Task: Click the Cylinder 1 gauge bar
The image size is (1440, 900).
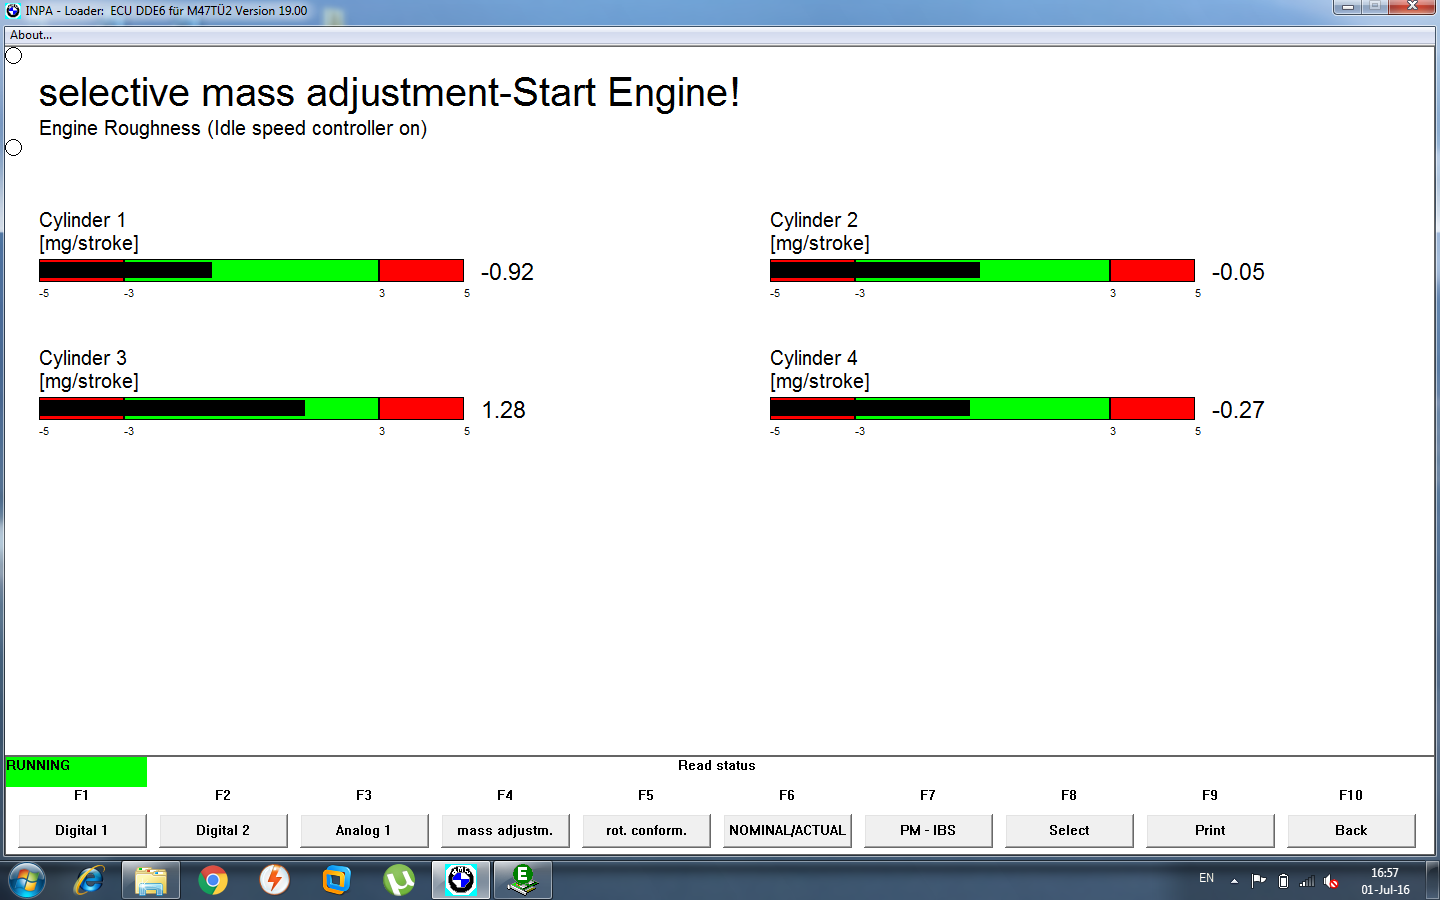Action: [x=251, y=270]
